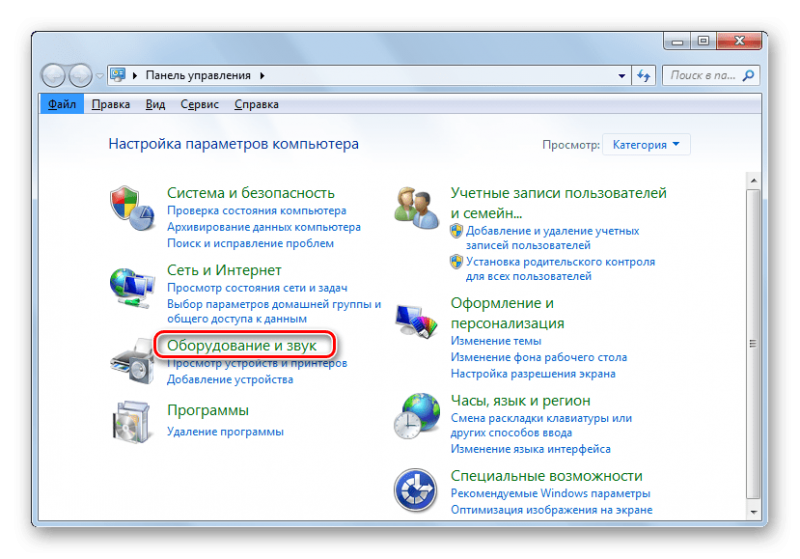The image size is (800, 559).
Task: Open Просмотр состояния сети и задач
Action: pos(257,288)
